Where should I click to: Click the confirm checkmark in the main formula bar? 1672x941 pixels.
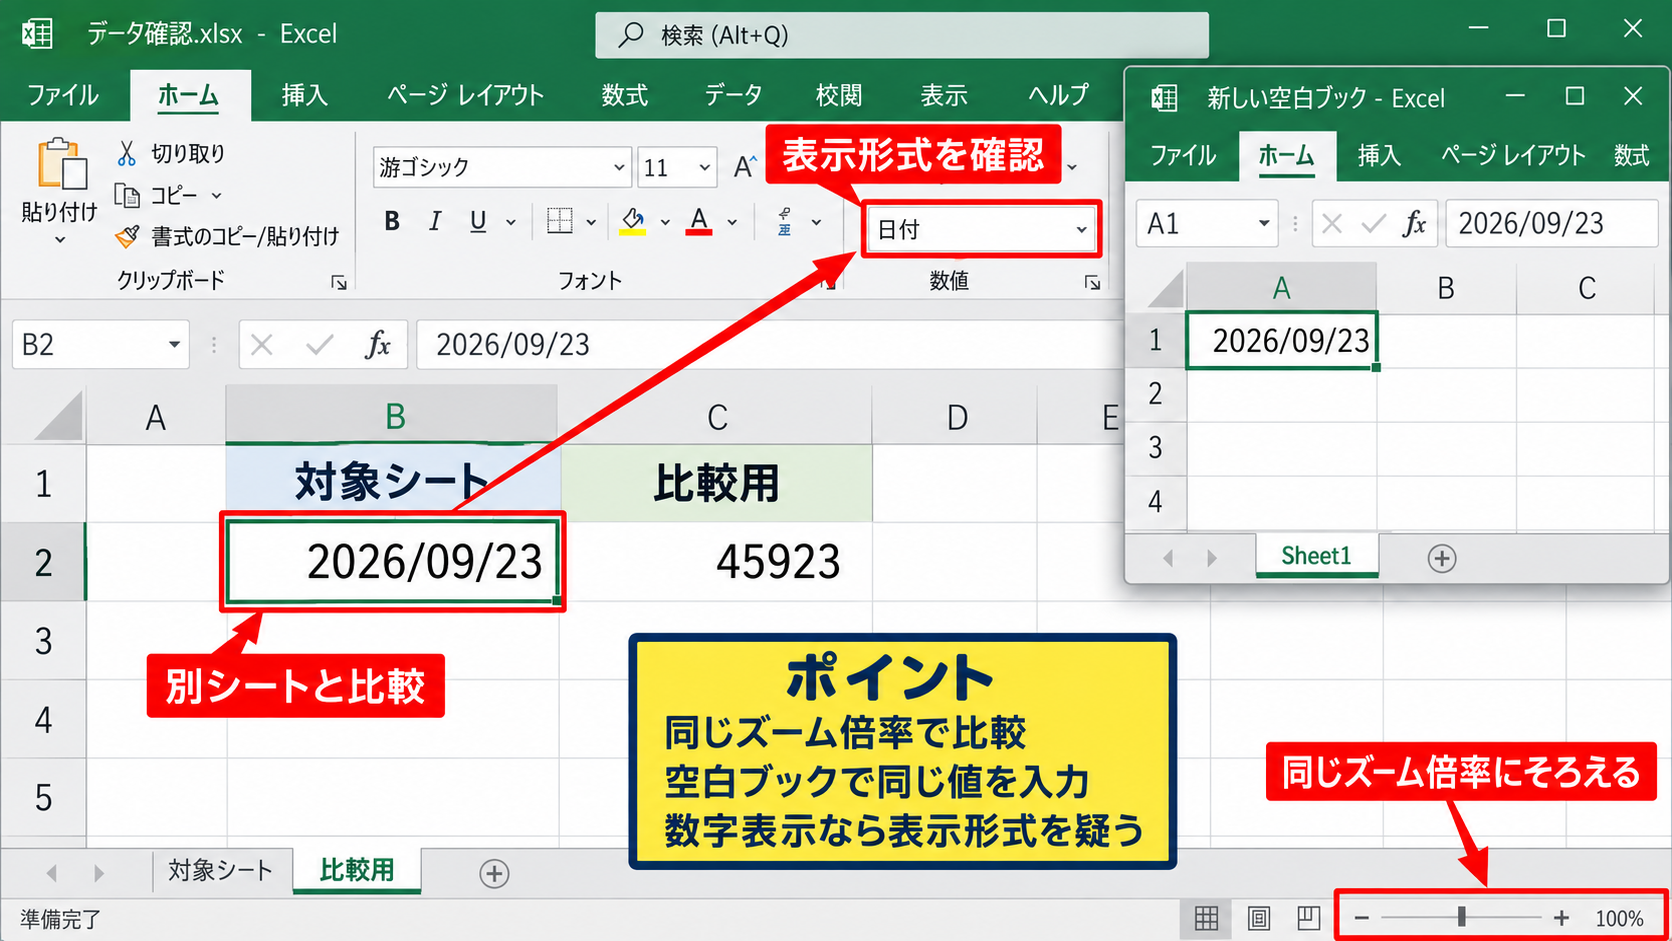point(320,345)
